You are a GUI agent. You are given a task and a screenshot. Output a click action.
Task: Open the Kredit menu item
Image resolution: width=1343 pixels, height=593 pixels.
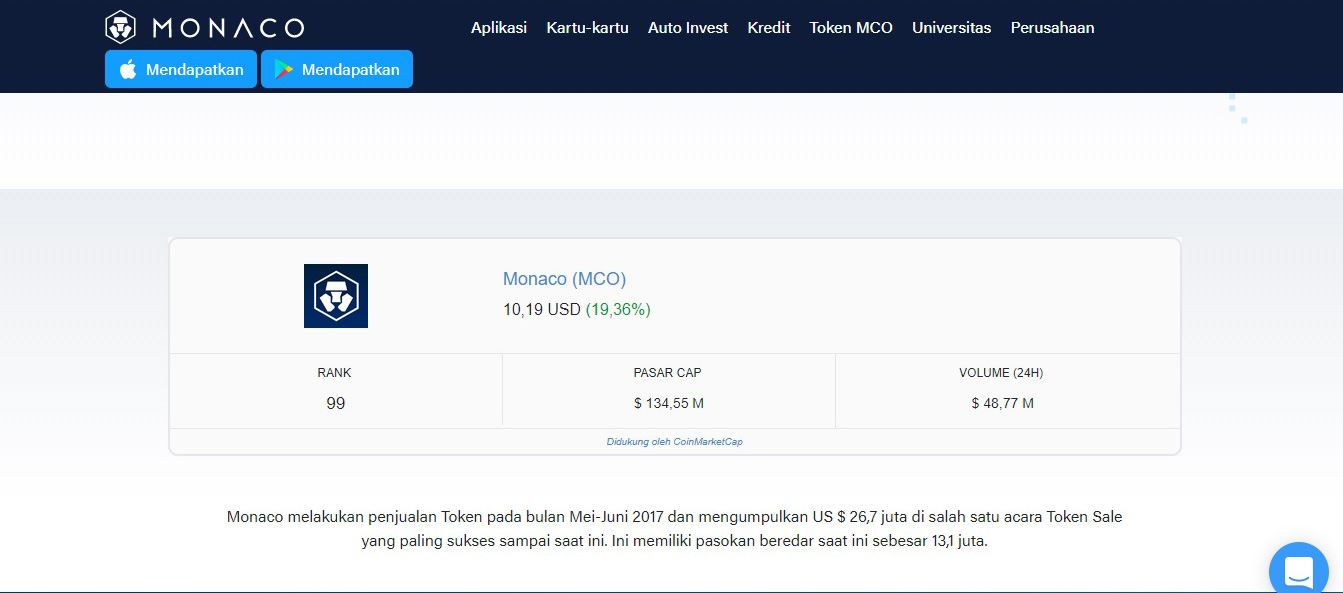click(x=769, y=28)
